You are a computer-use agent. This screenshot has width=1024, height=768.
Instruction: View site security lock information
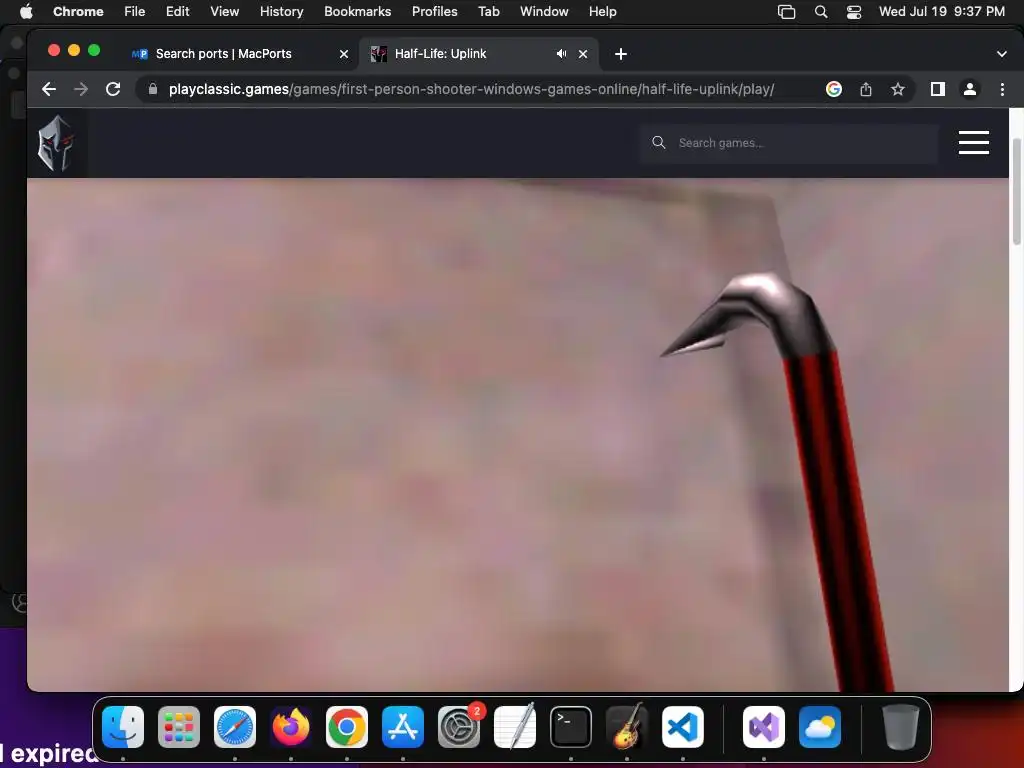[x=153, y=89]
